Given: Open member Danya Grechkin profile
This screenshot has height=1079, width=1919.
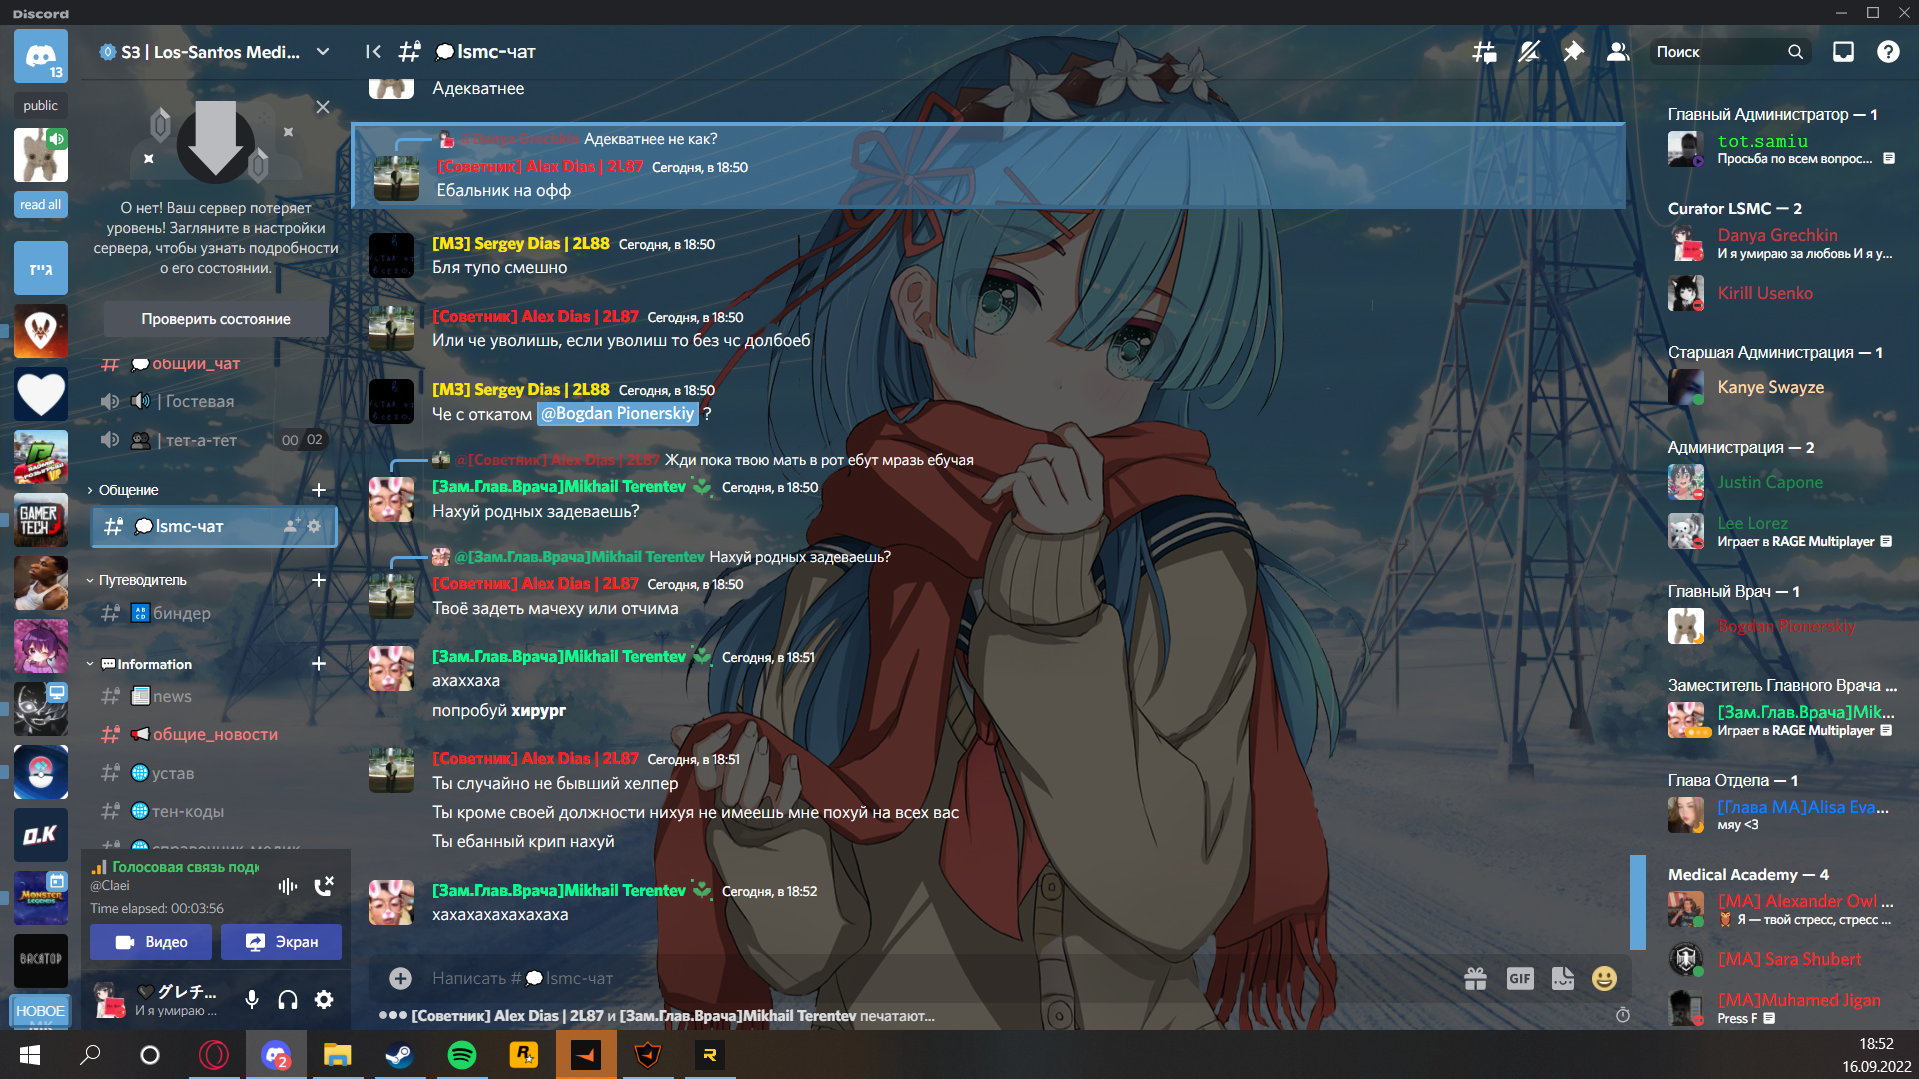Looking at the screenshot, I should coord(1780,243).
